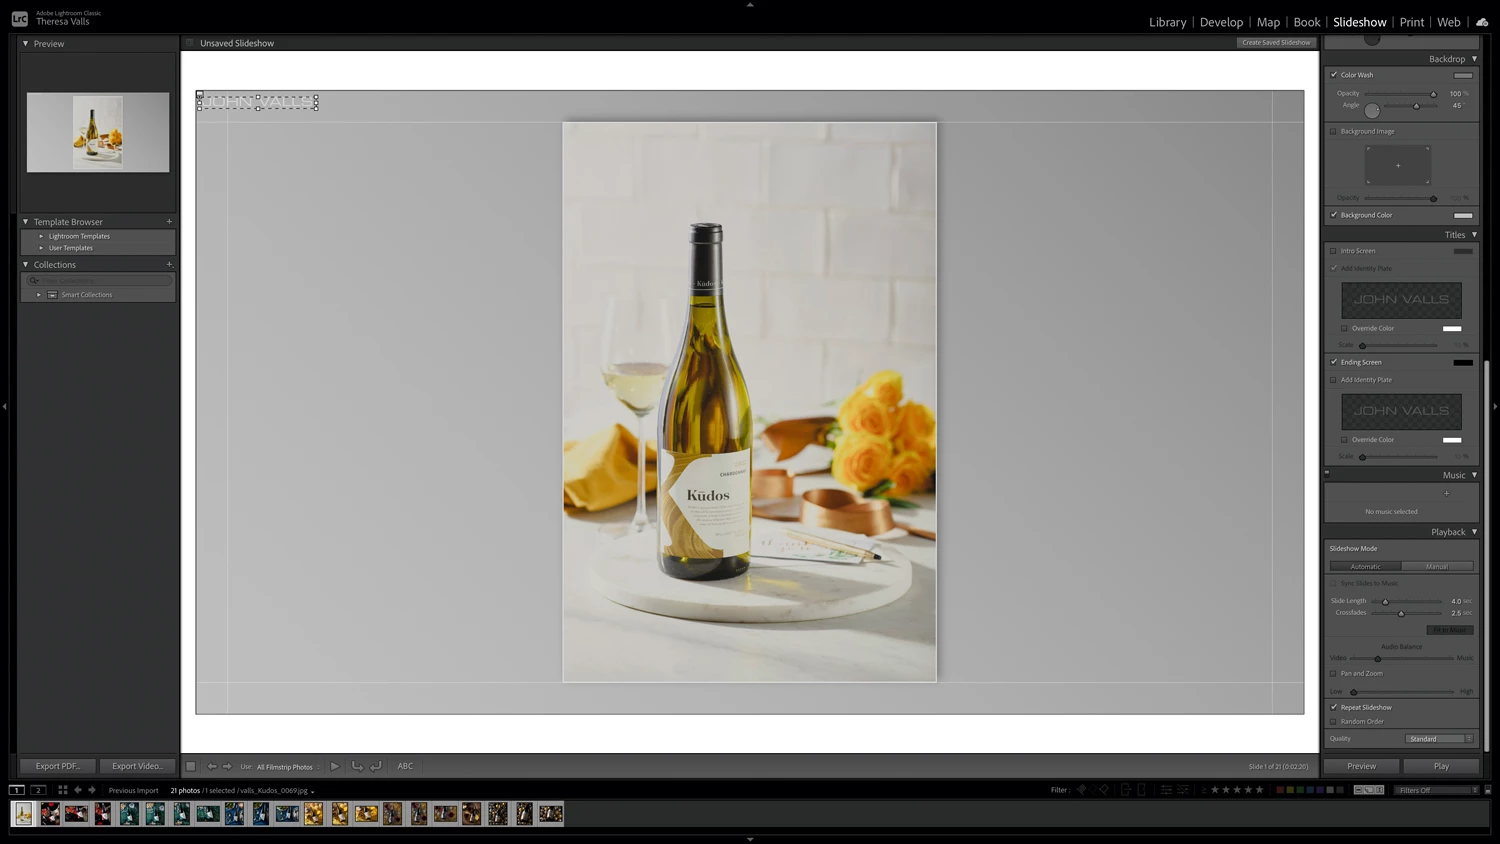Rotate adornment clockwise
This screenshot has height=844, width=1500.
[376, 766]
